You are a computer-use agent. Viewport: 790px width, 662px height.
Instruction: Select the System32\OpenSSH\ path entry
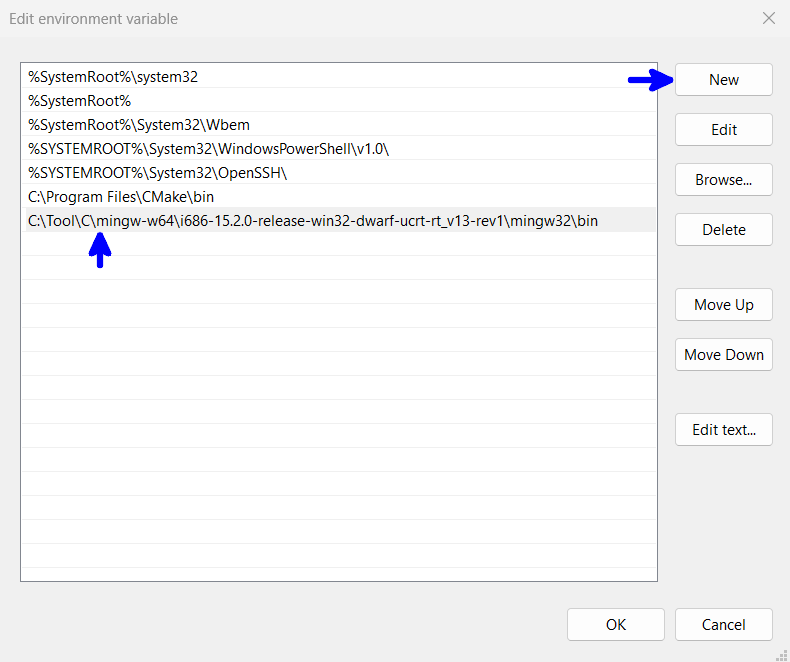(x=339, y=173)
